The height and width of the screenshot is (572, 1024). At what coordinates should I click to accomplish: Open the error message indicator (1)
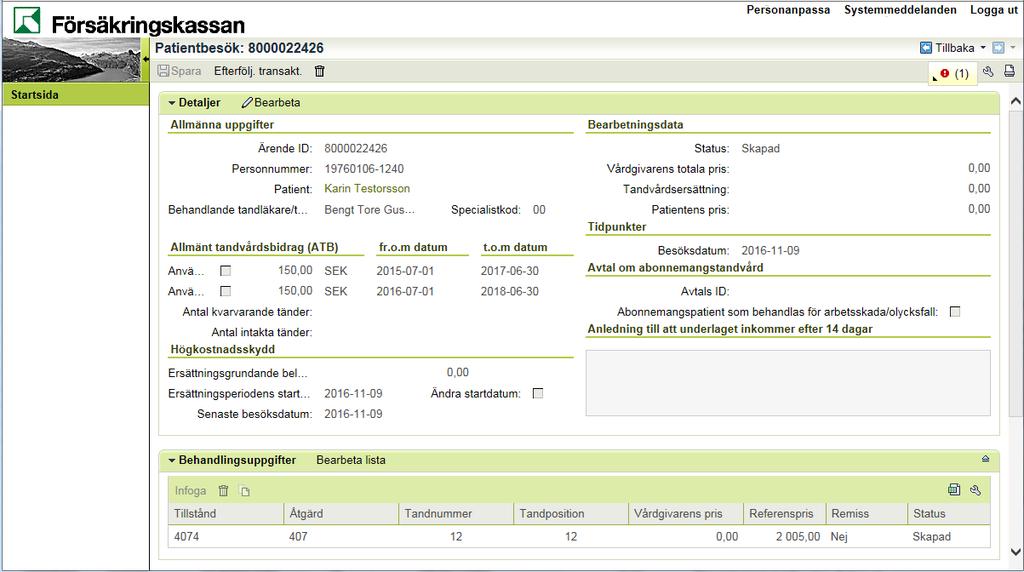(953, 73)
